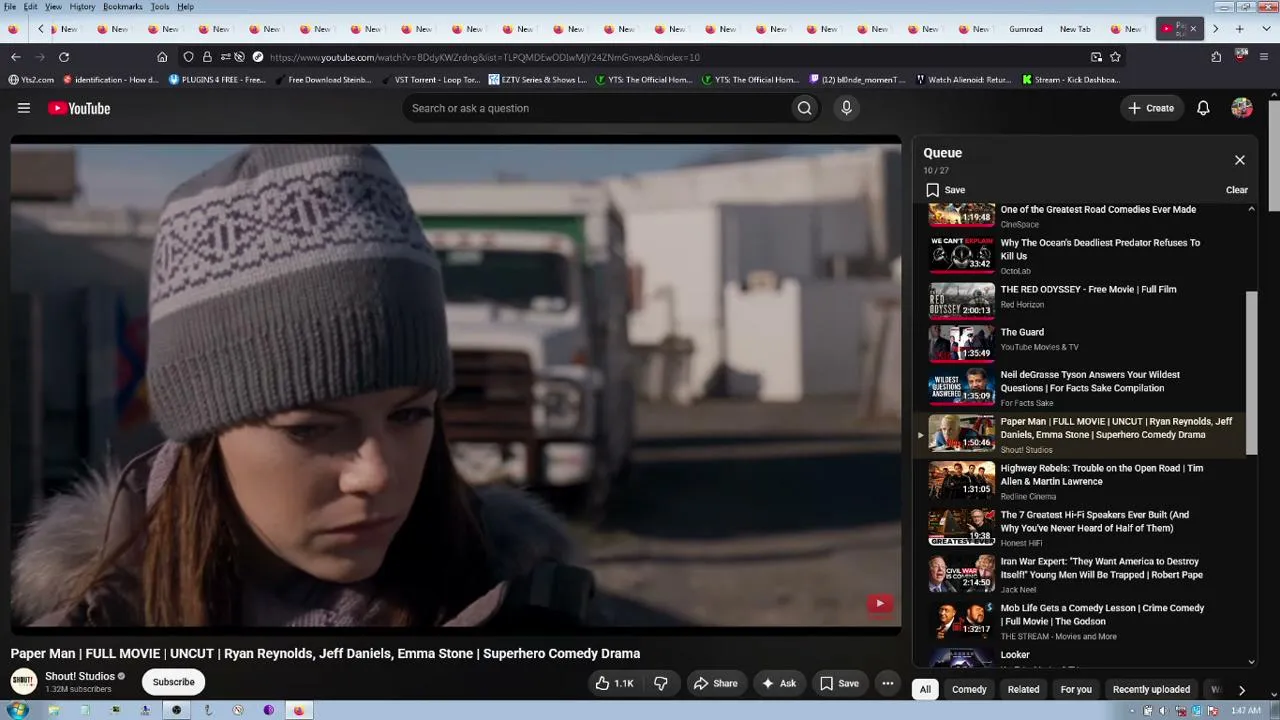Click the Save button below the video

click(839, 683)
